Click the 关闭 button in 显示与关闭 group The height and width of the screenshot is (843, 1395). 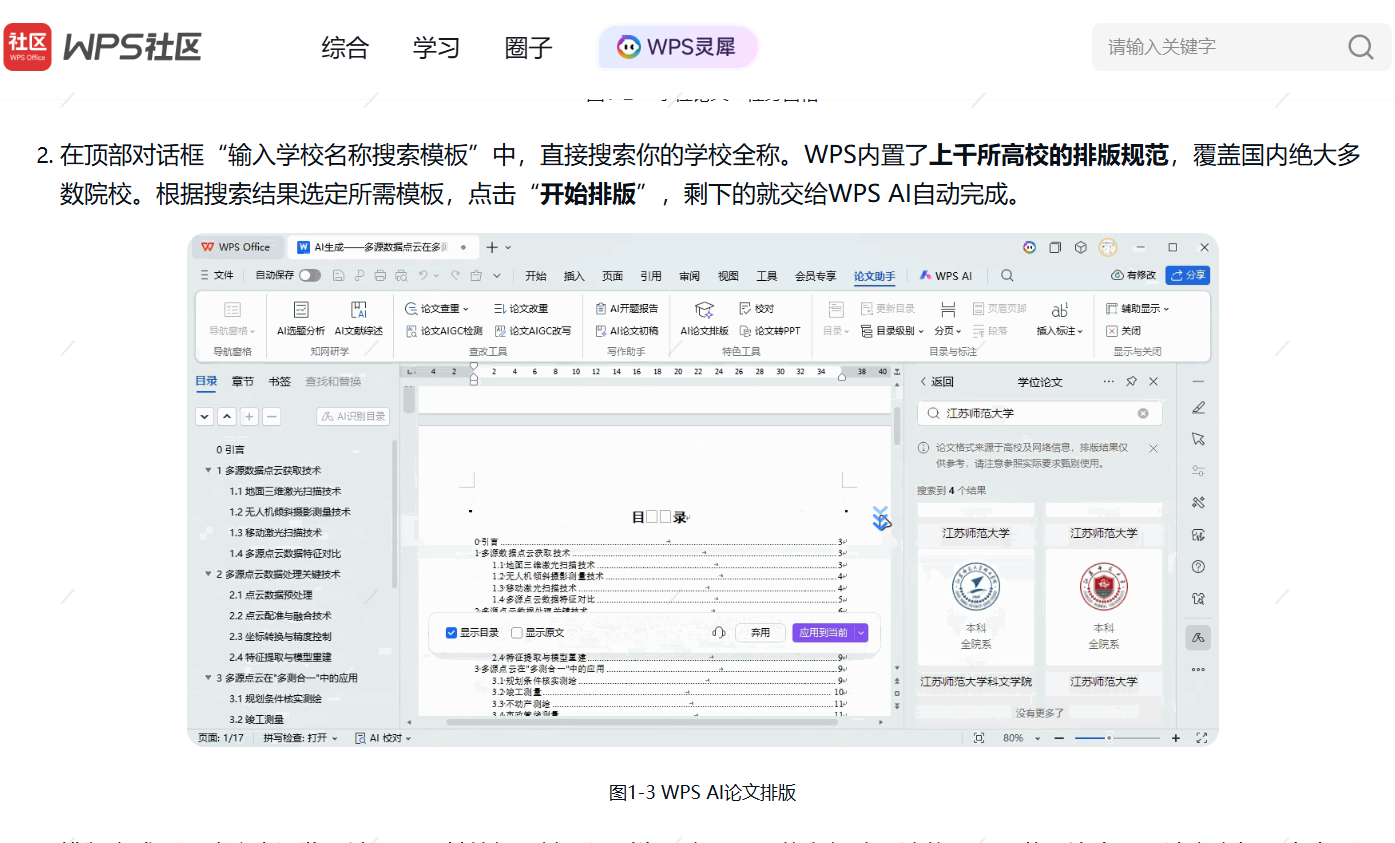(1123, 331)
